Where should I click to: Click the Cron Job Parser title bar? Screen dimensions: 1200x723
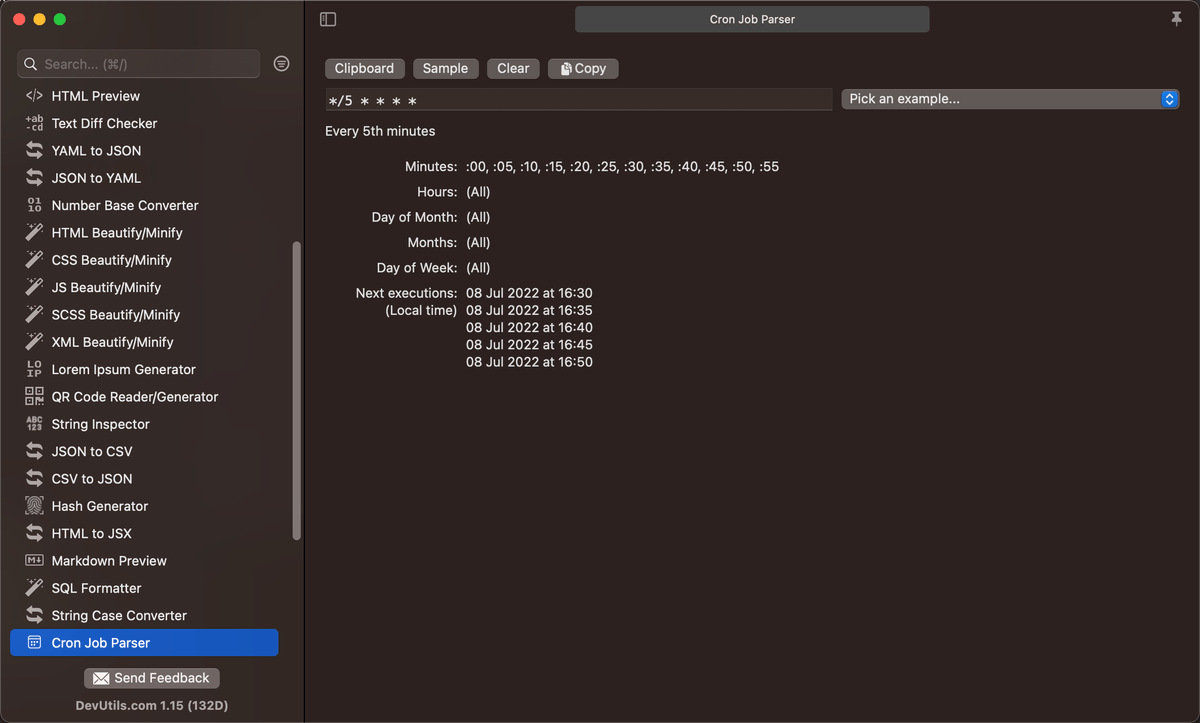pos(752,19)
